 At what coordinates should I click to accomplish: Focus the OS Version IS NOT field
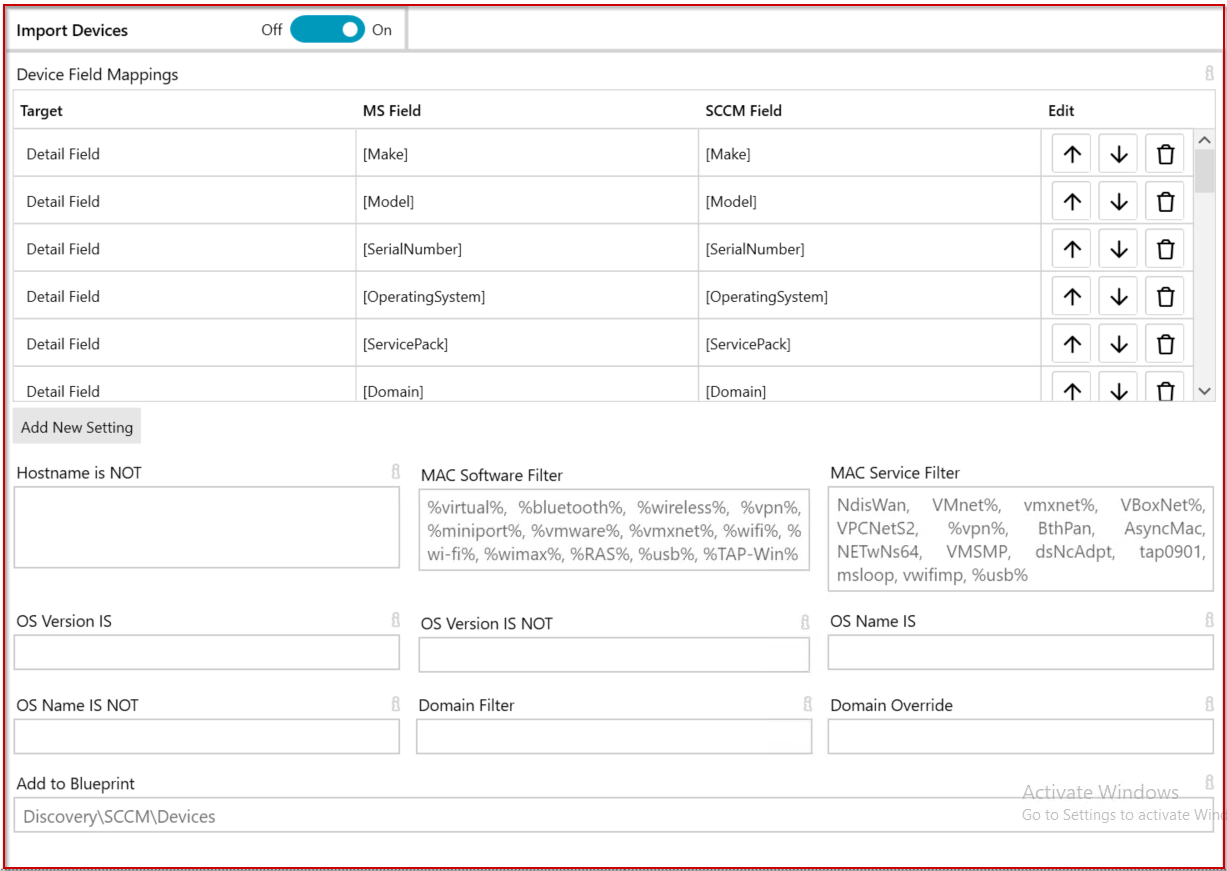click(x=614, y=654)
